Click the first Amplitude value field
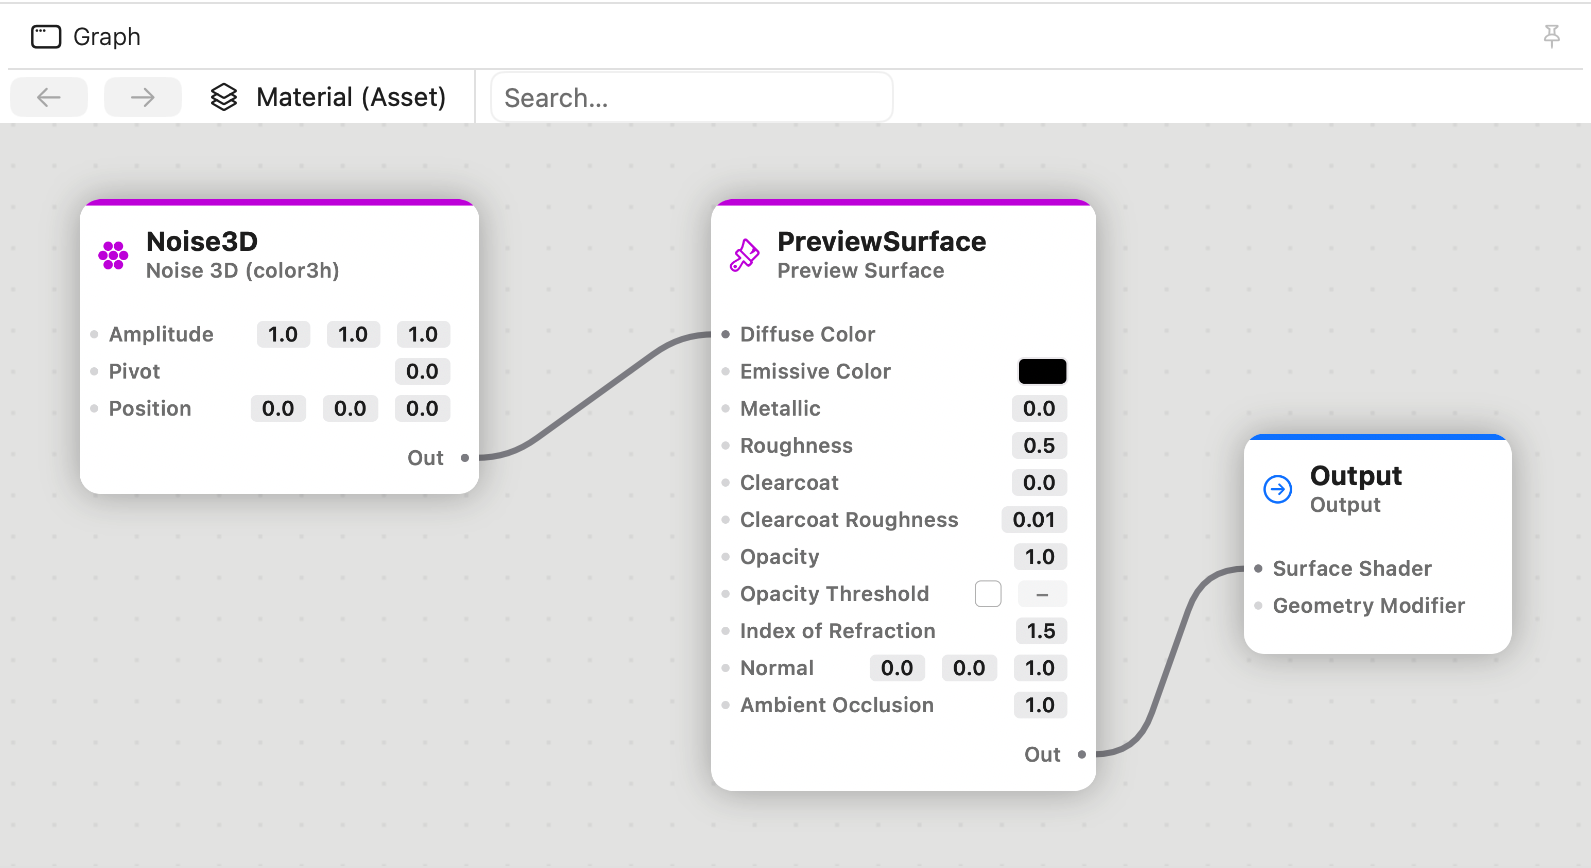The width and height of the screenshot is (1591, 868). click(x=283, y=334)
